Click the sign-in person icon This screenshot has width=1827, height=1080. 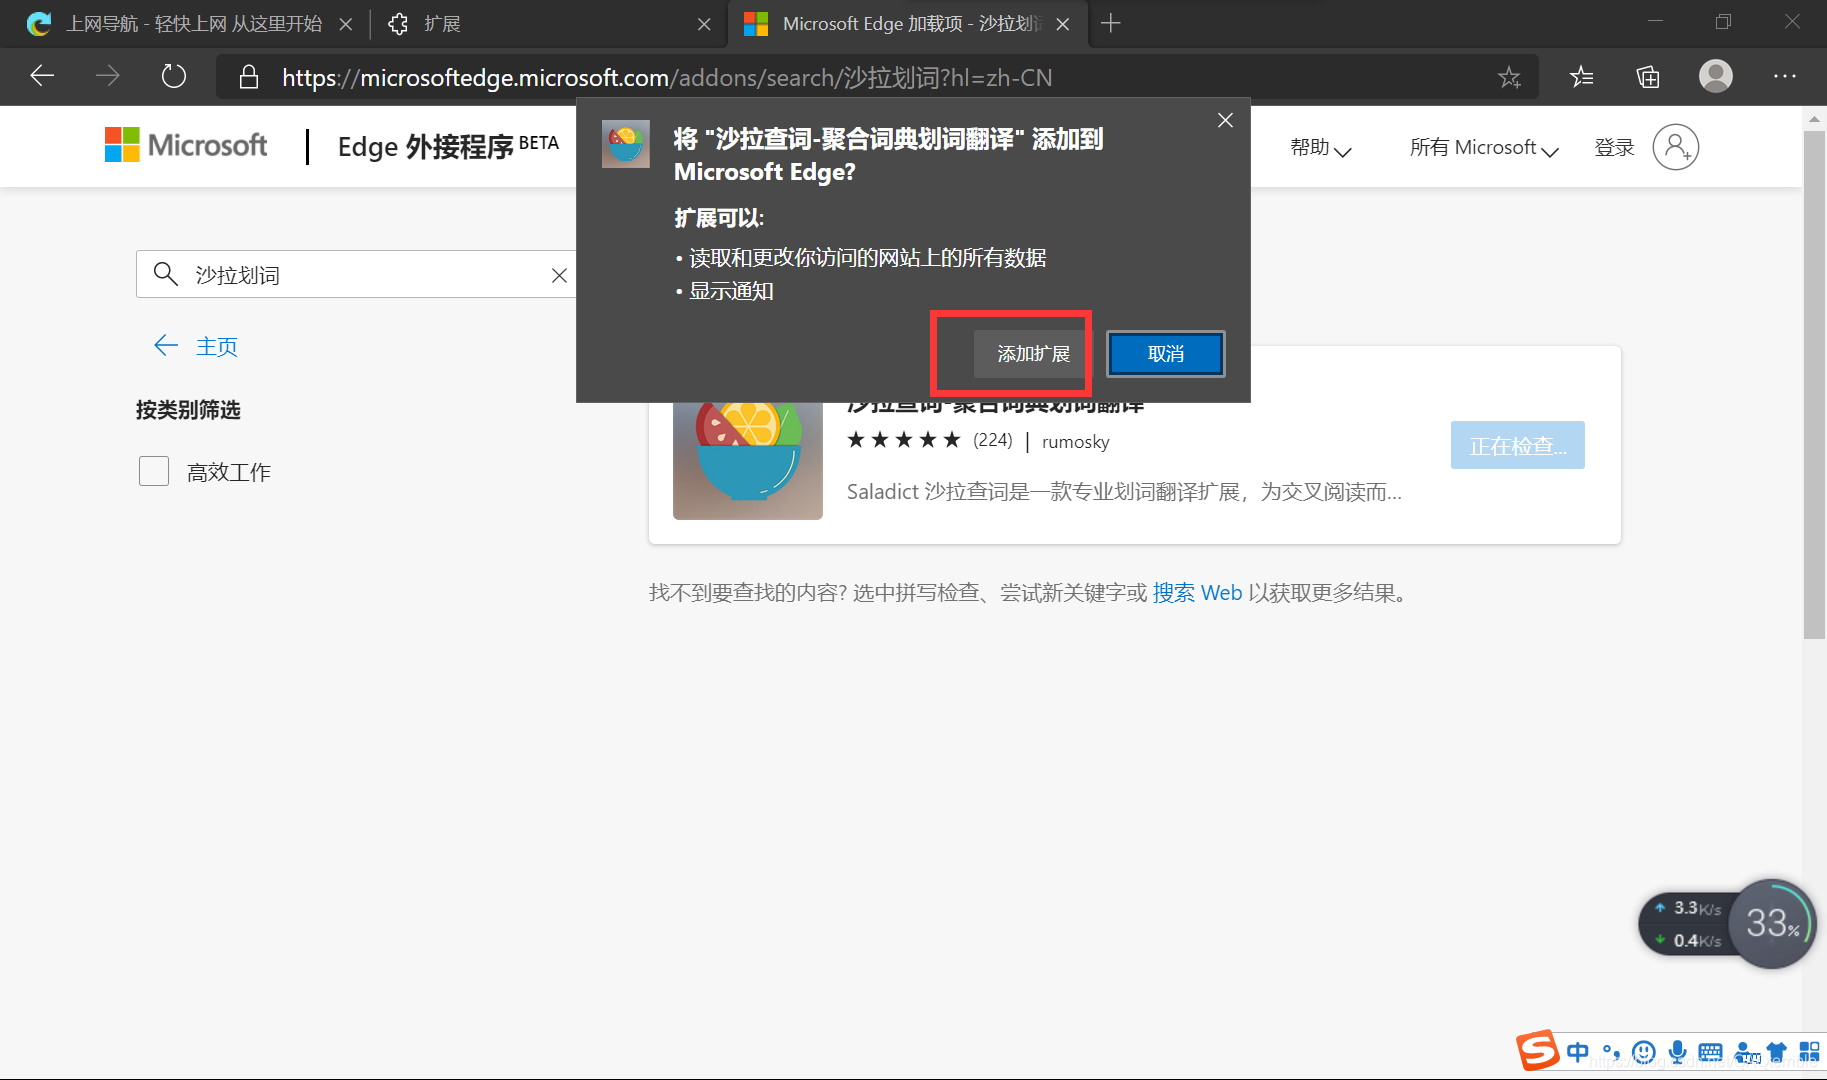point(1676,147)
